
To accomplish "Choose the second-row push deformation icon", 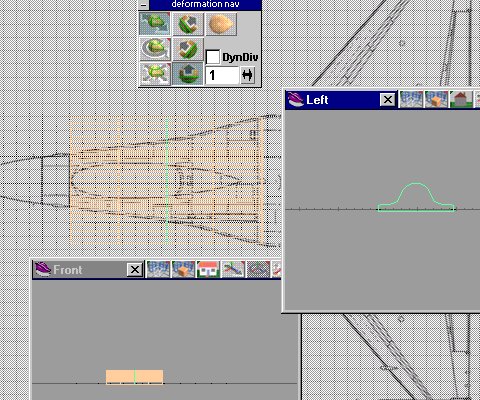I will point(188,49).
